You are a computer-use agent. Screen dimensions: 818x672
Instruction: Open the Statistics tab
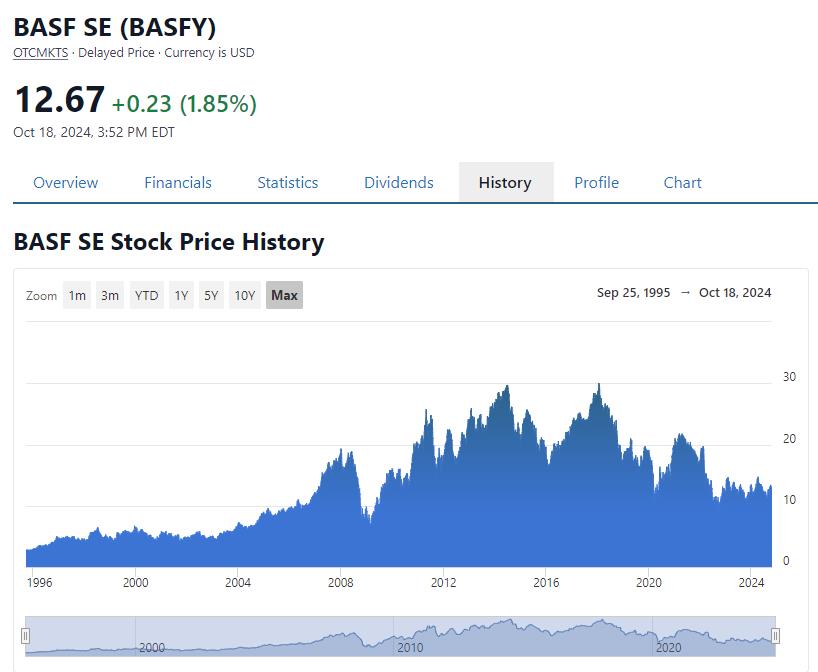(287, 182)
